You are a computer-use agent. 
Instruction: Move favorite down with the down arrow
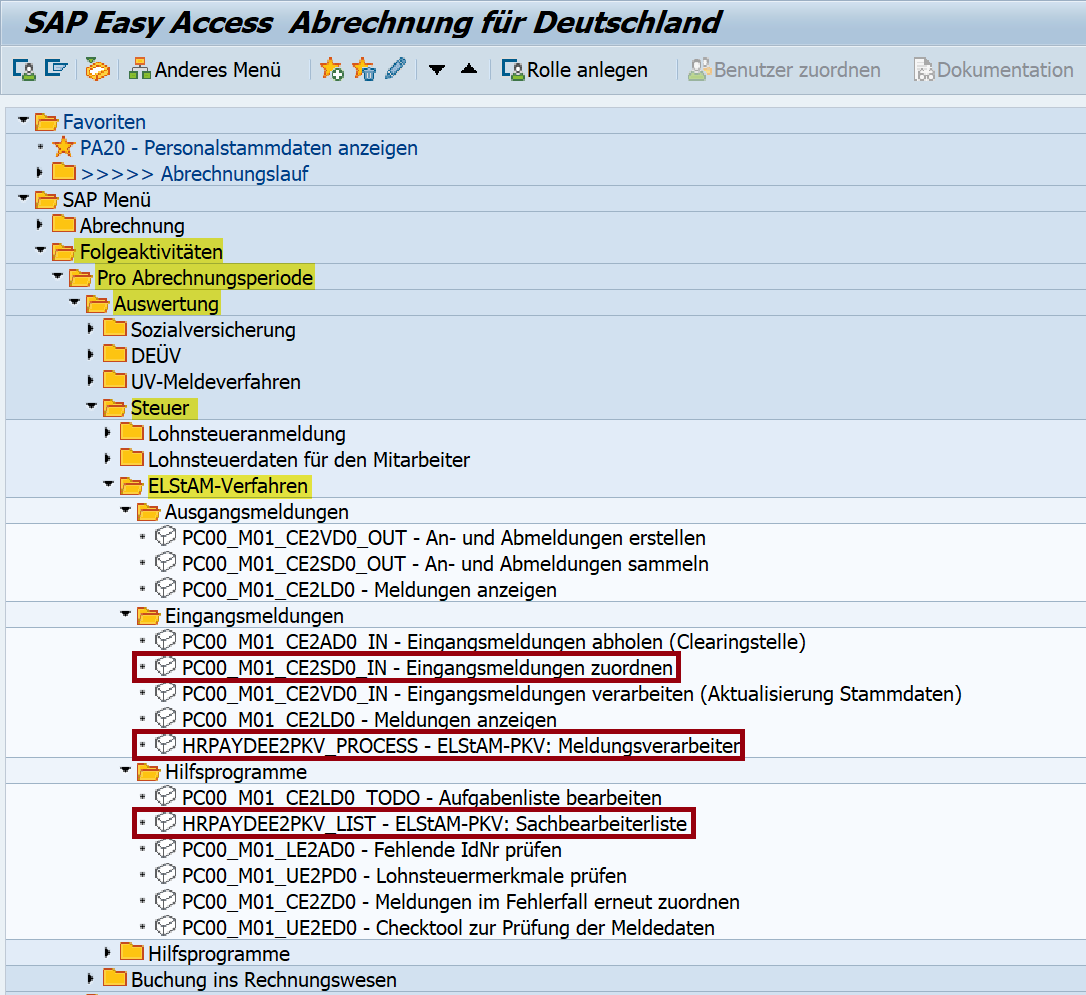(x=437, y=70)
